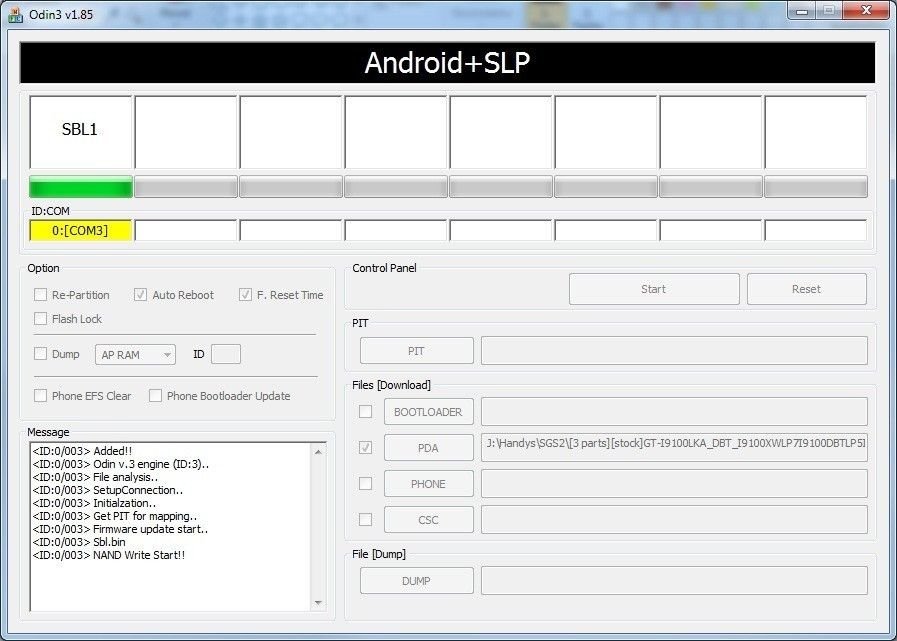Click the 'Added!!' log line

click(x=82, y=451)
